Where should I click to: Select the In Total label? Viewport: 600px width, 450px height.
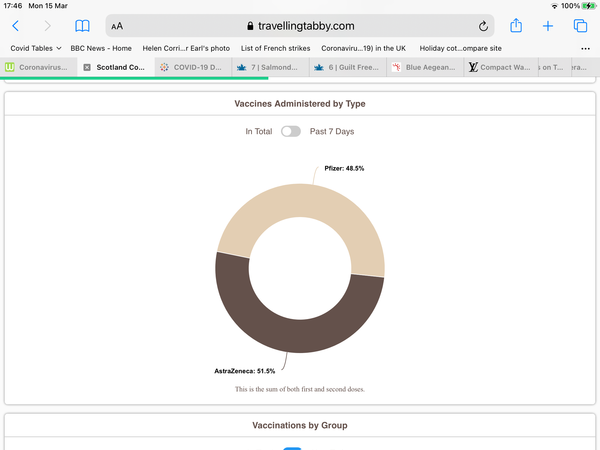coord(259,131)
